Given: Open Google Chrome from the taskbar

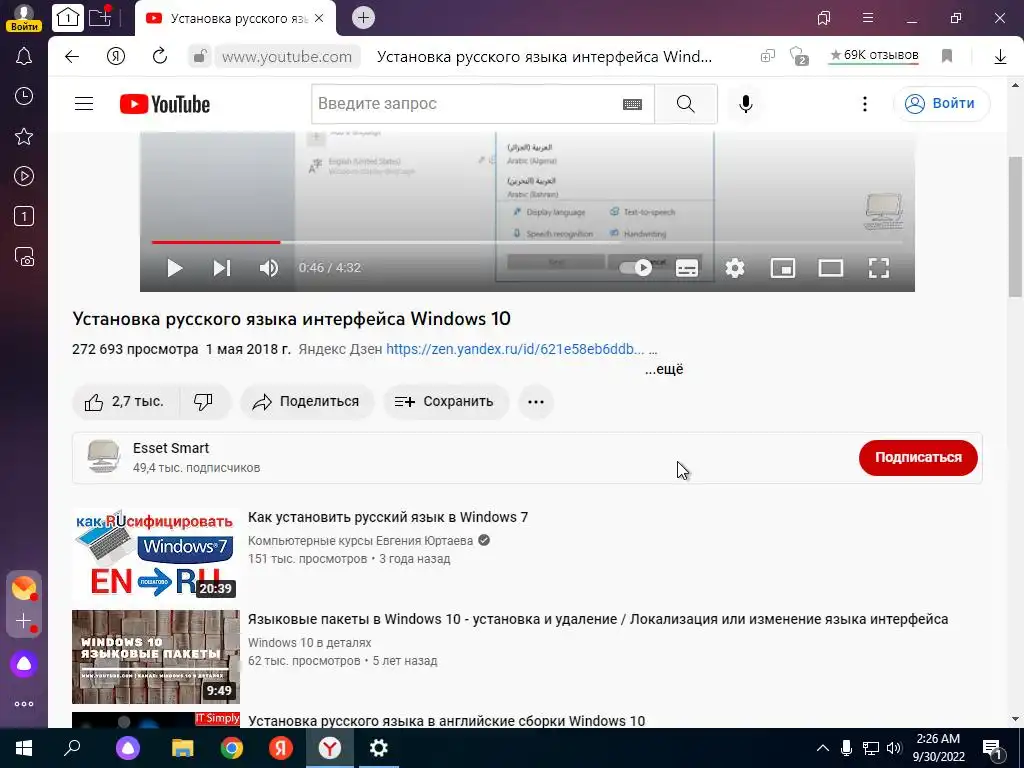Looking at the screenshot, I should tap(231, 748).
